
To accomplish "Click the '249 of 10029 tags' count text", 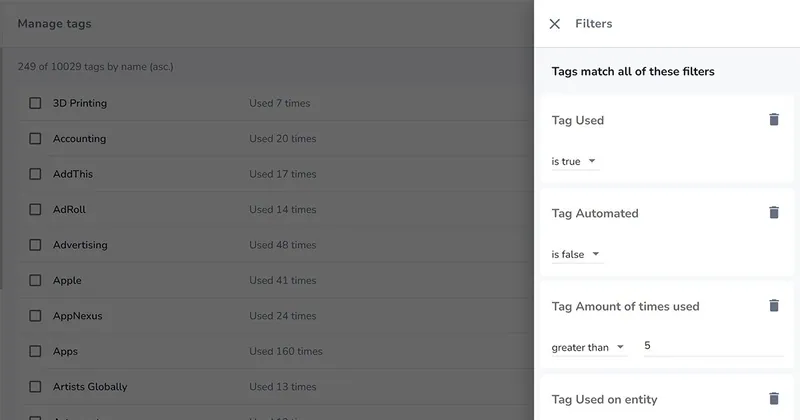I will (x=95, y=67).
